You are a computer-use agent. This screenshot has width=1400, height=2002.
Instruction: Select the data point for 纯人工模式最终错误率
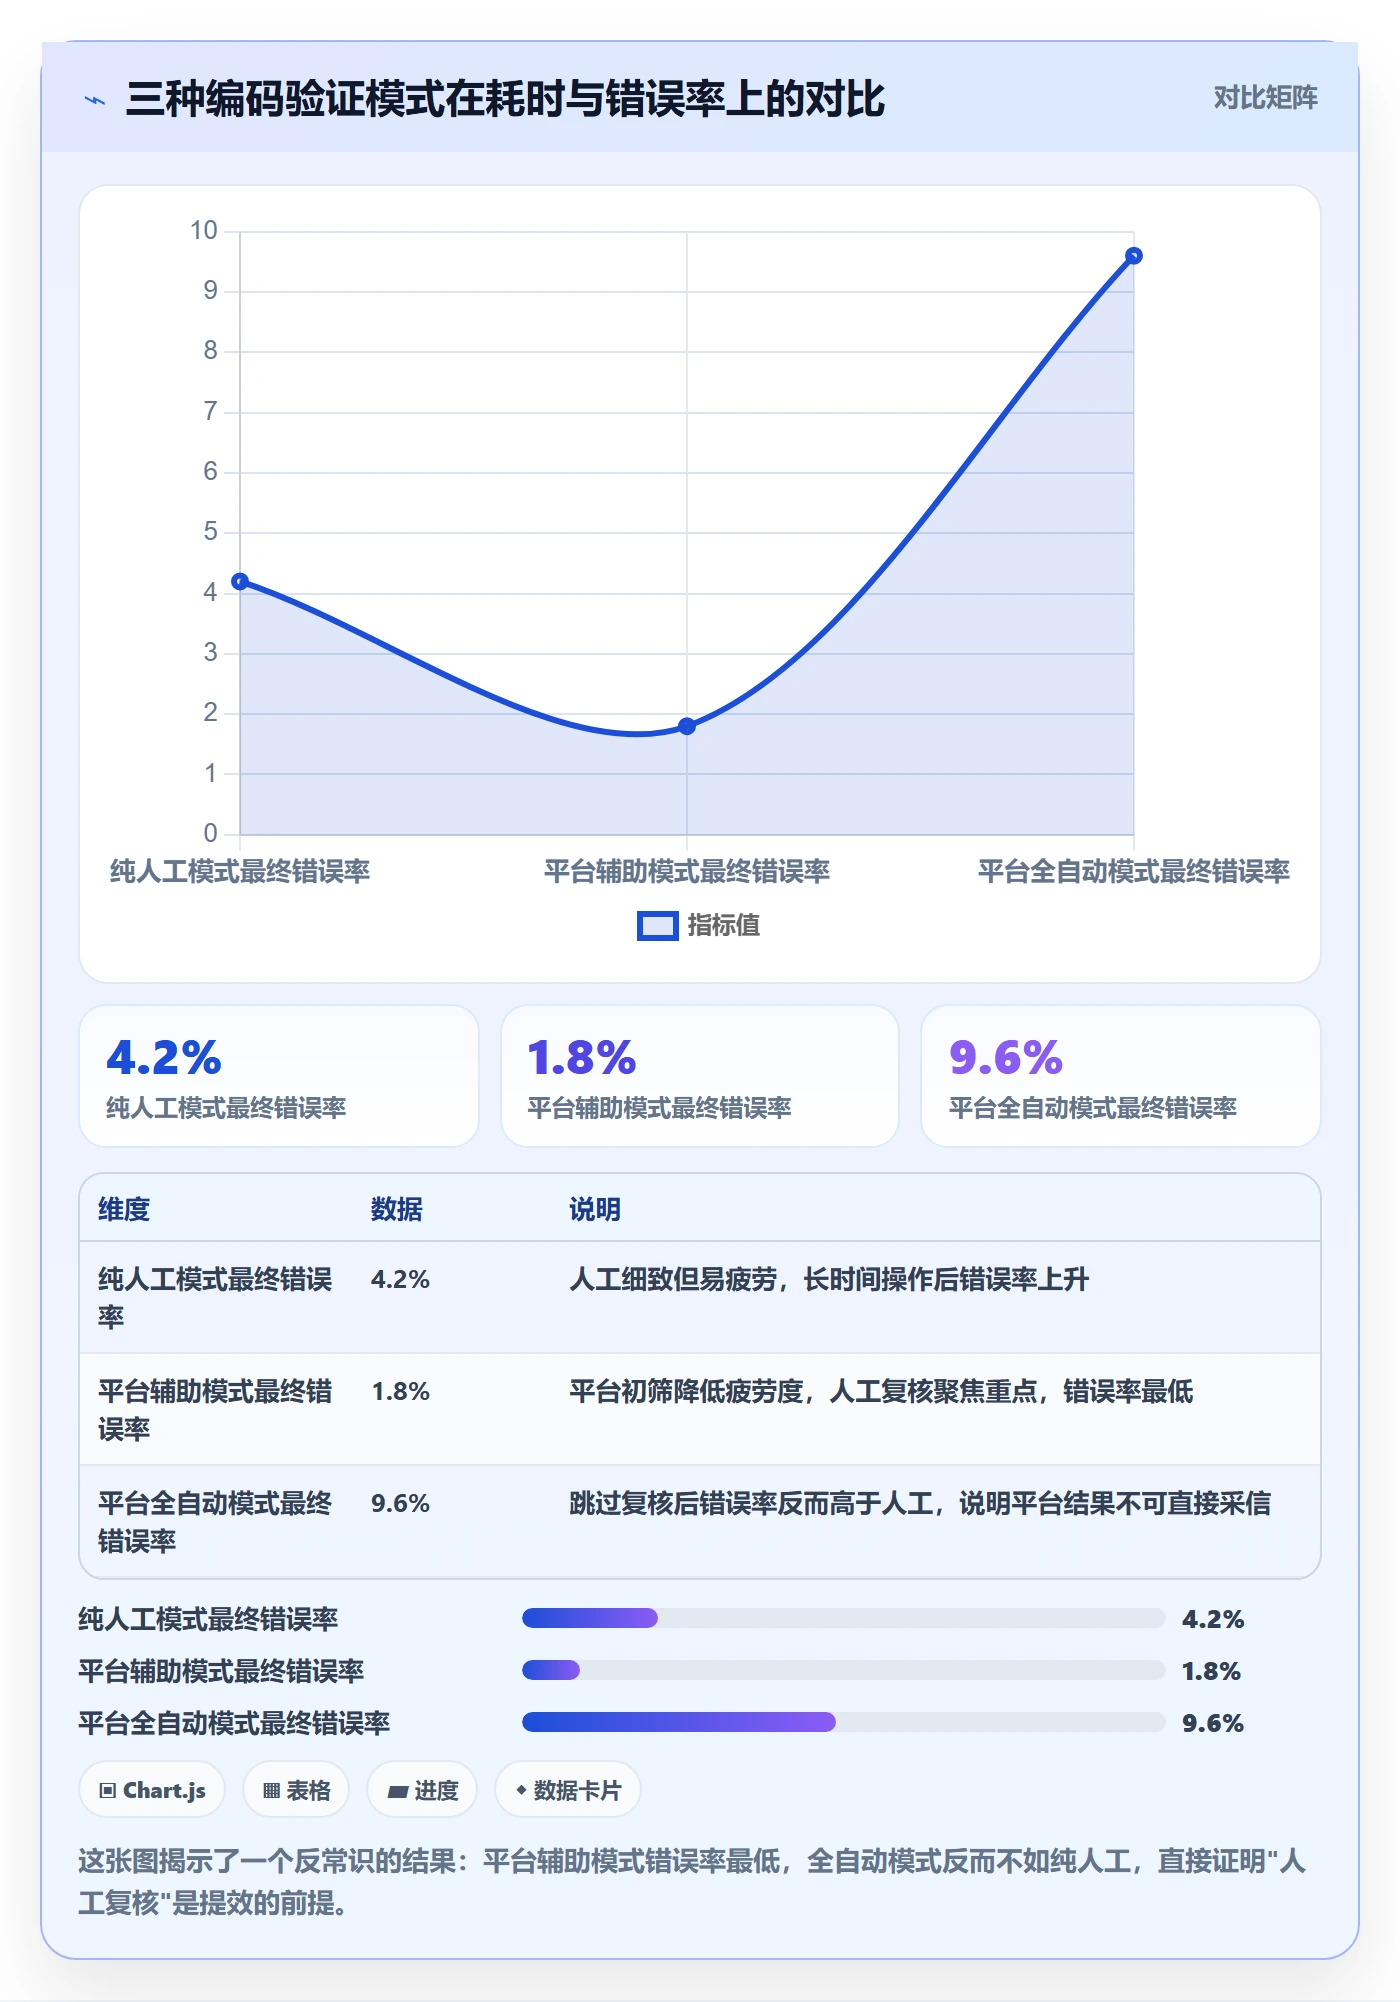click(x=240, y=581)
